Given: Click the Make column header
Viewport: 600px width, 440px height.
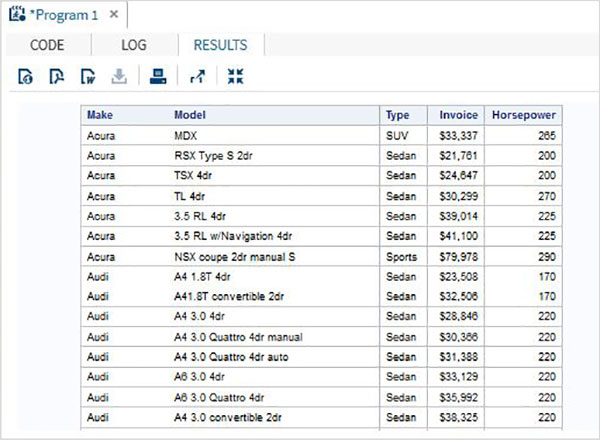Looking at the screenshot, I should [100, 115].
